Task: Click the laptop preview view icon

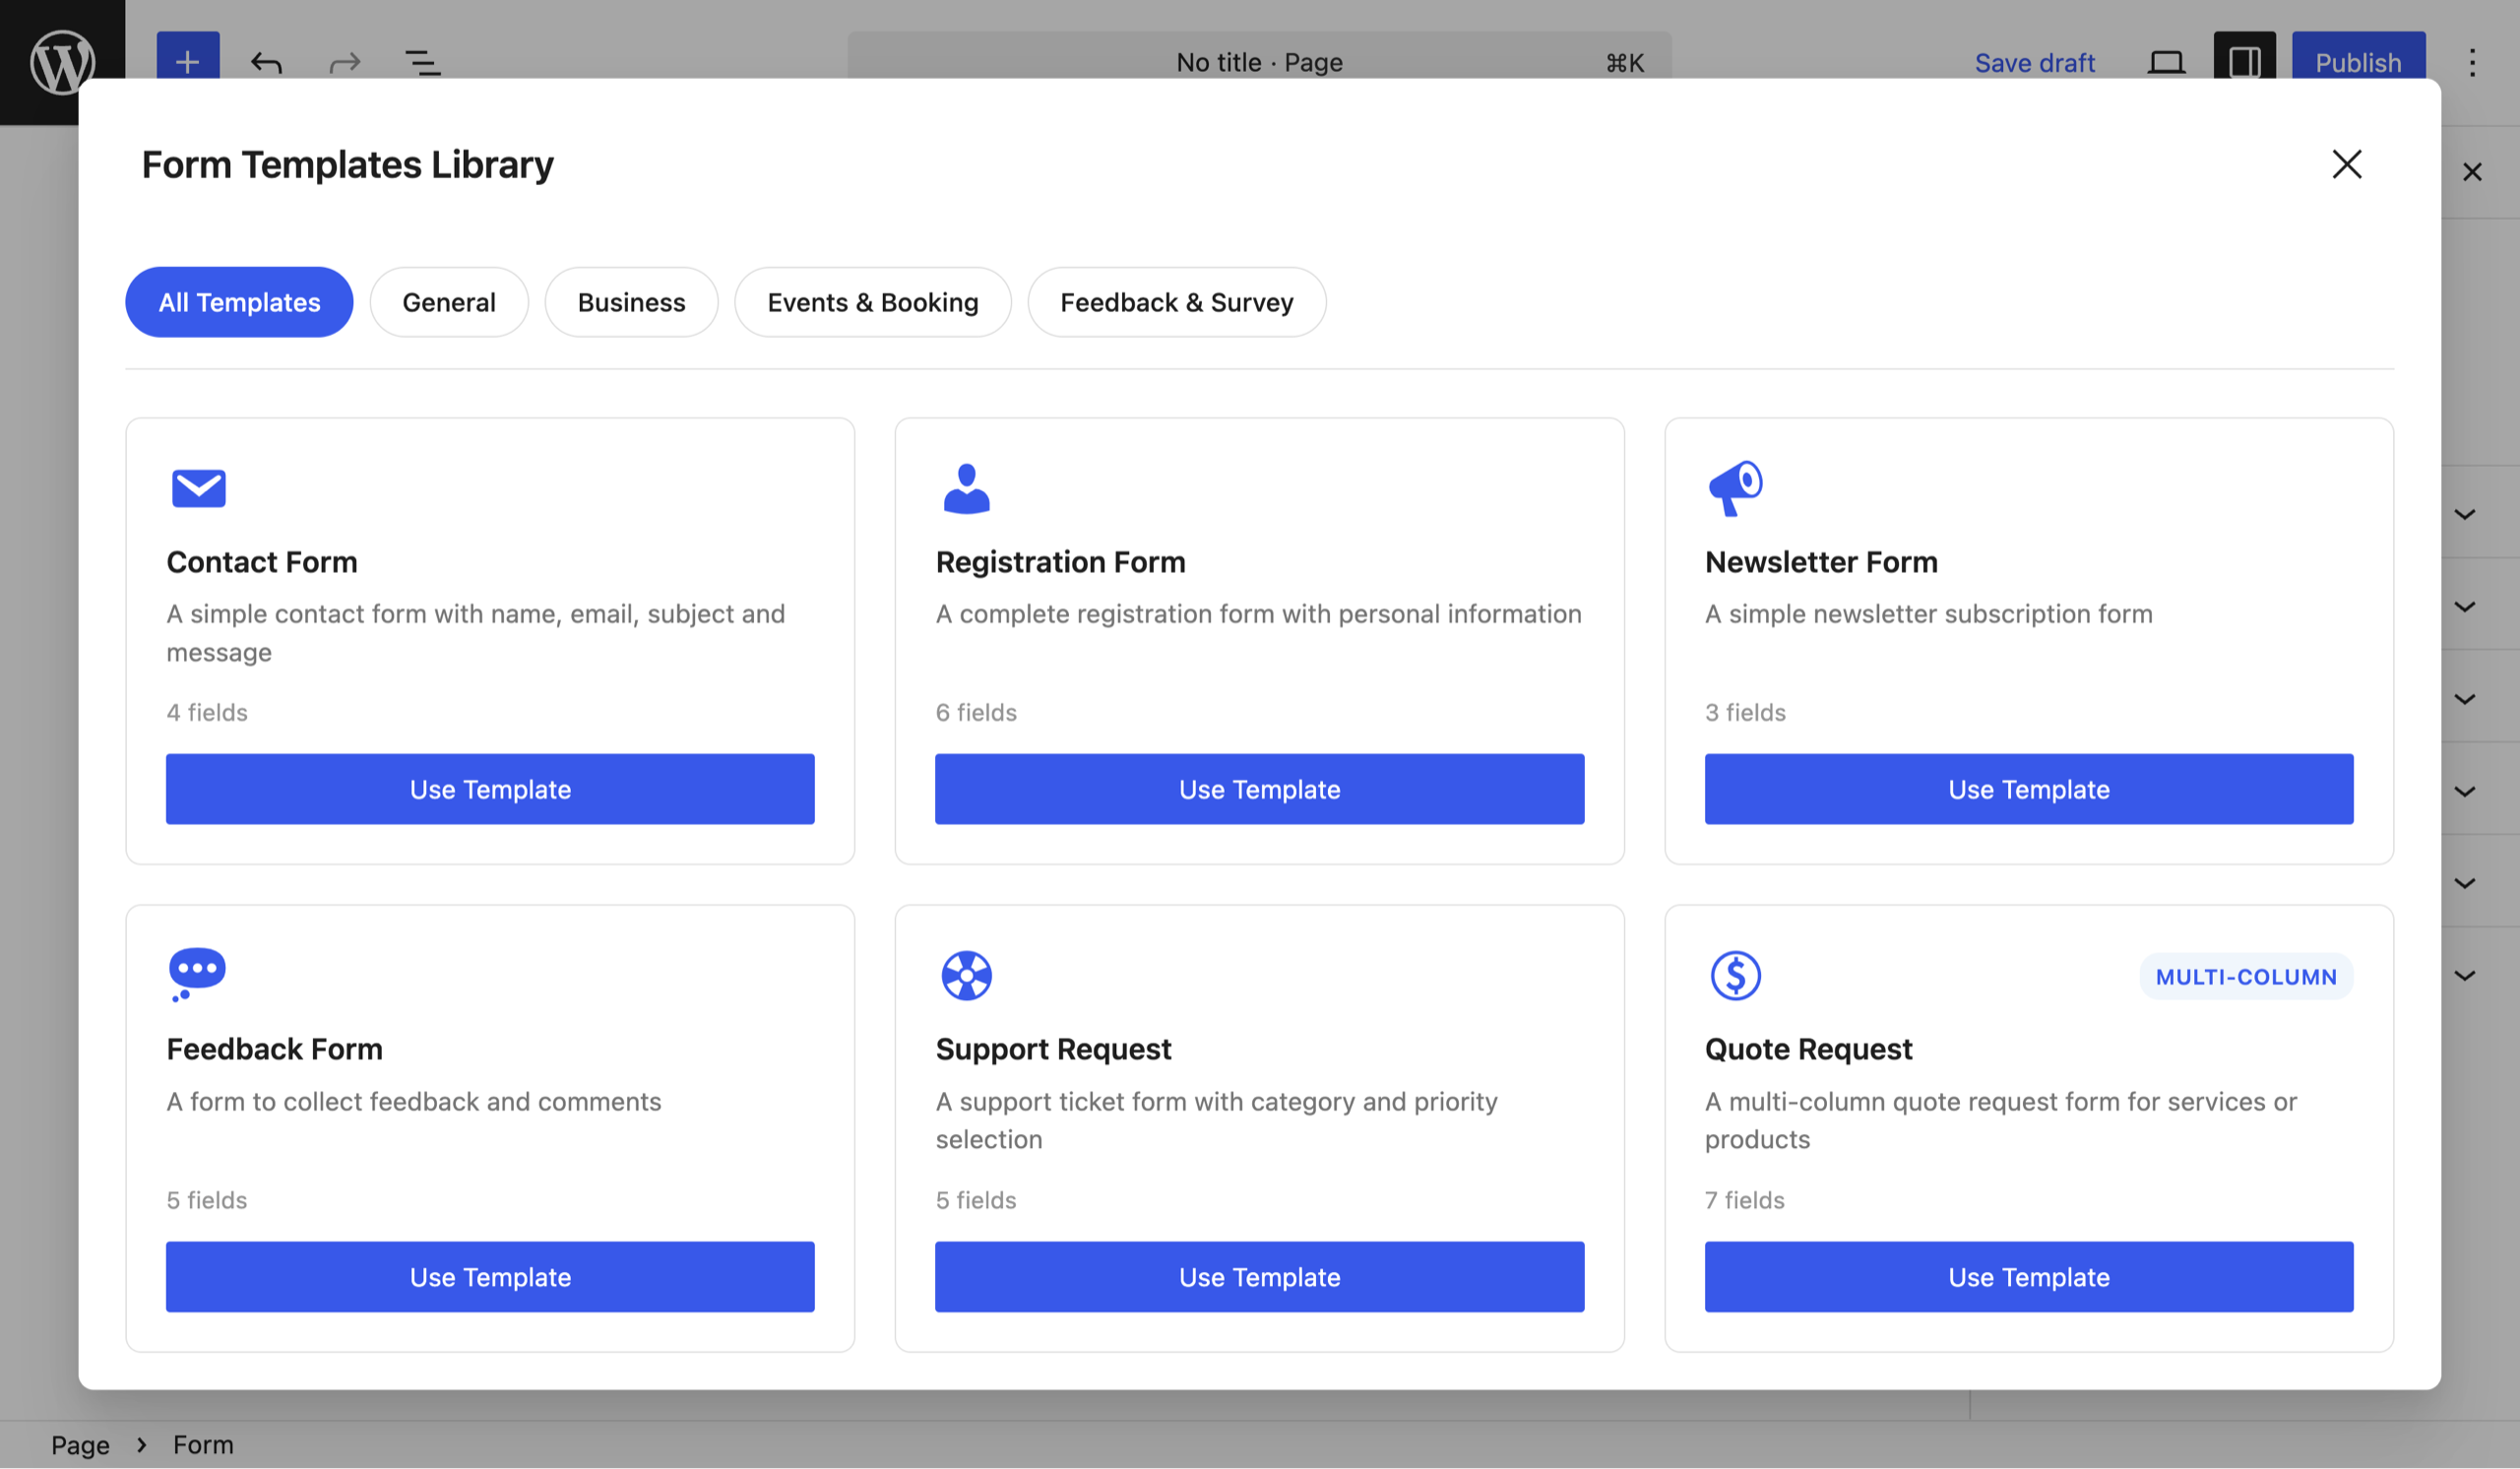Action: click(x=2166, y=63)
